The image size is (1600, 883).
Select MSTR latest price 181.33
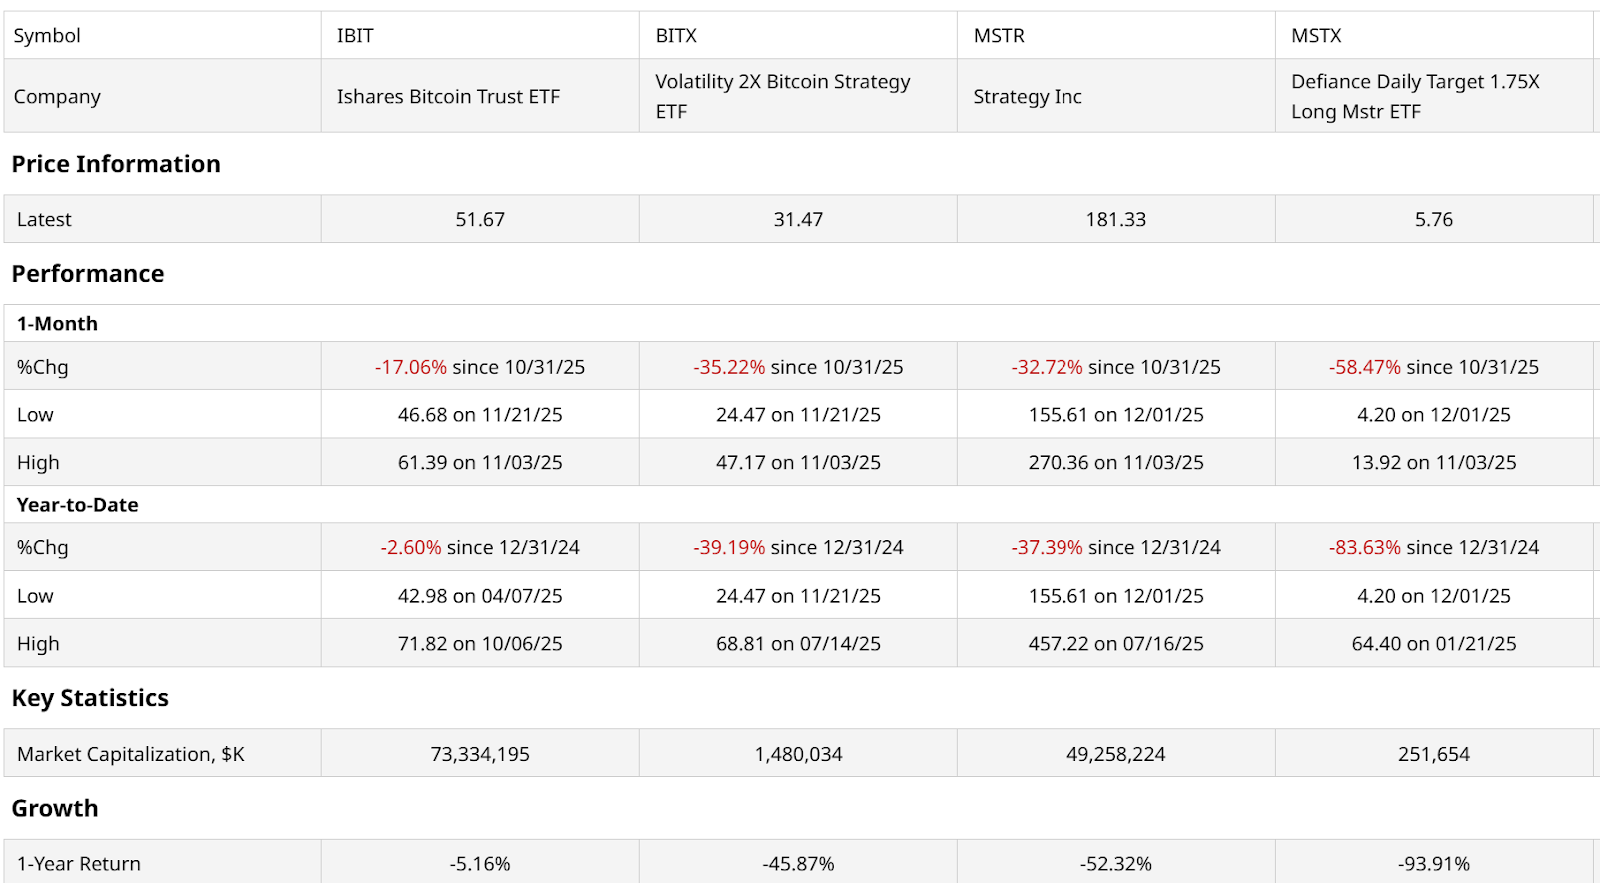click(x=1115, y=220)
